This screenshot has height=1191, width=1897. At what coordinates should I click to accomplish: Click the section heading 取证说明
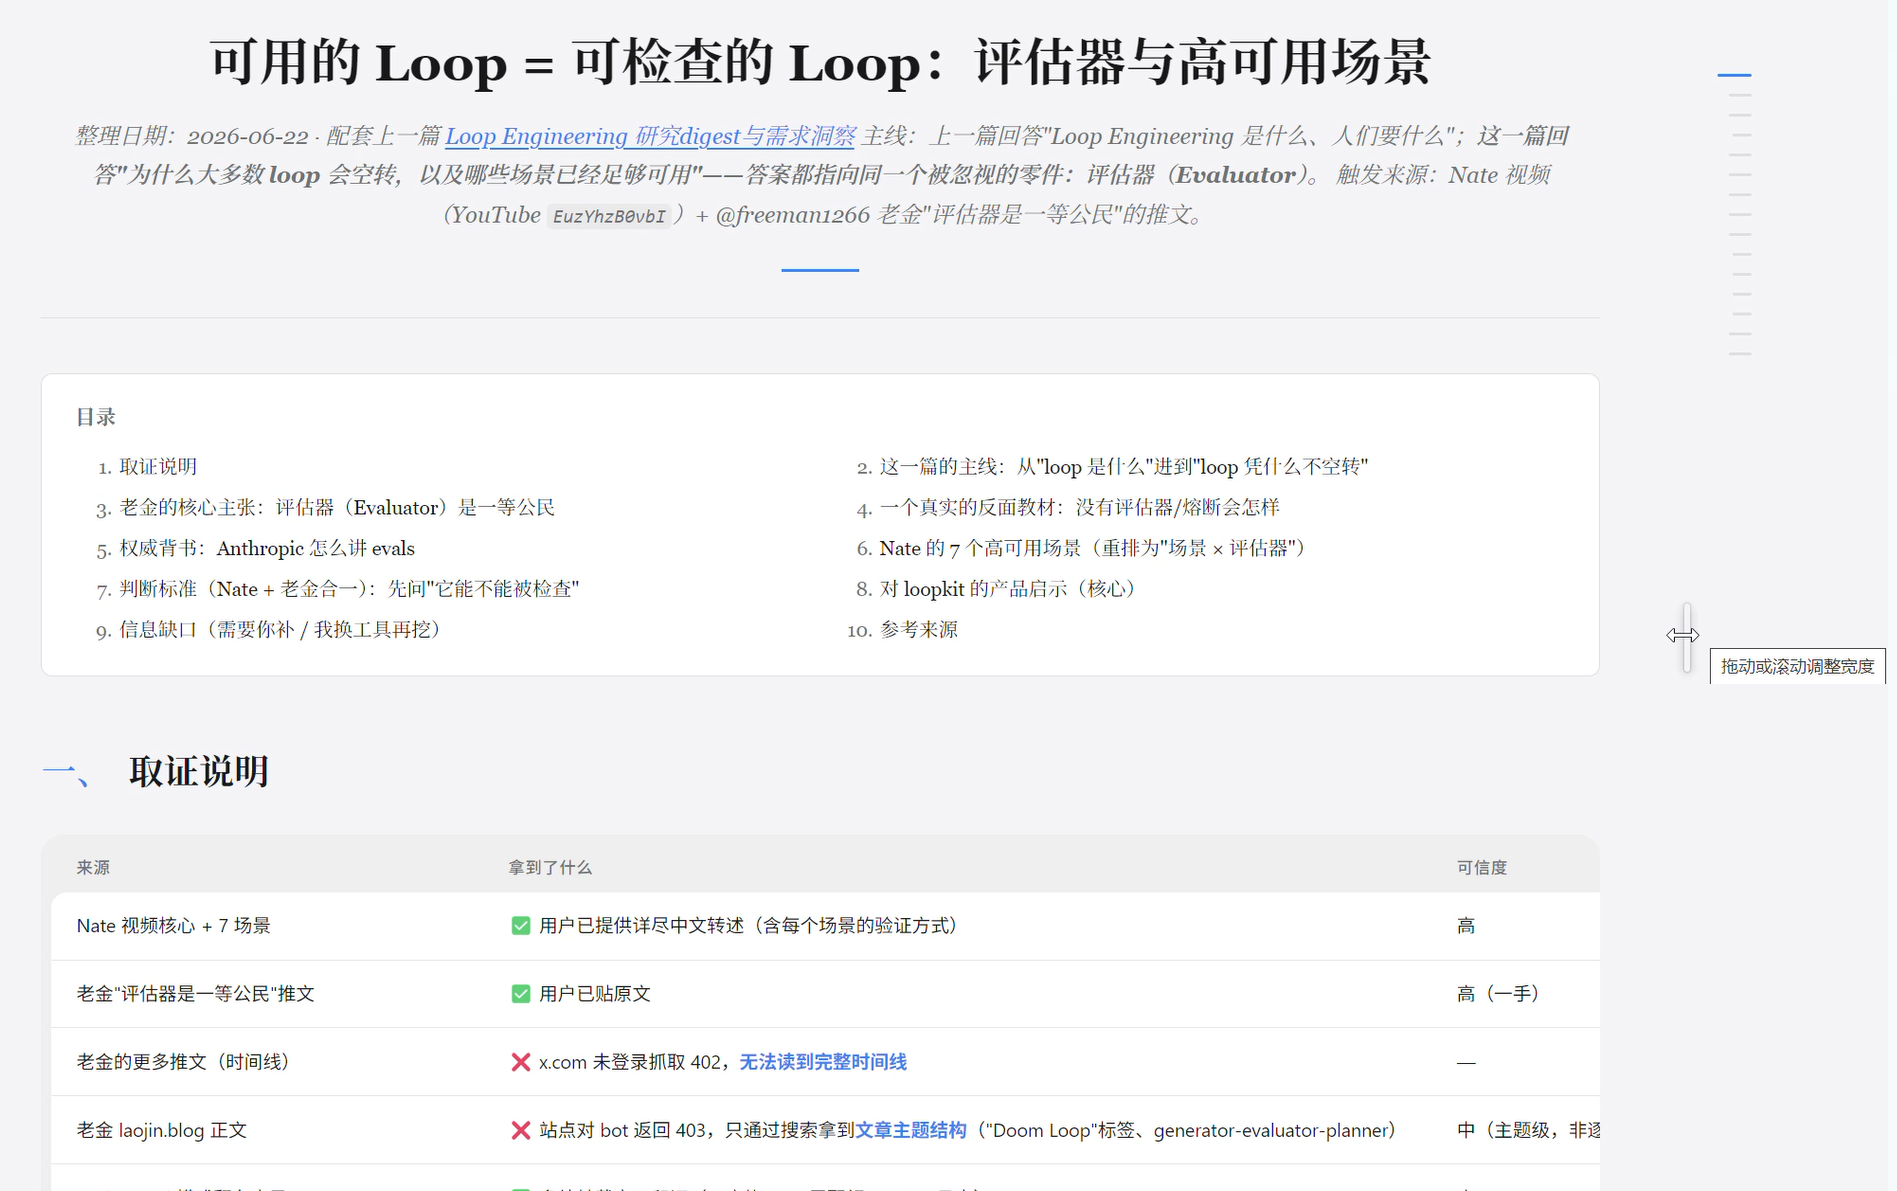tap(198, 772)
